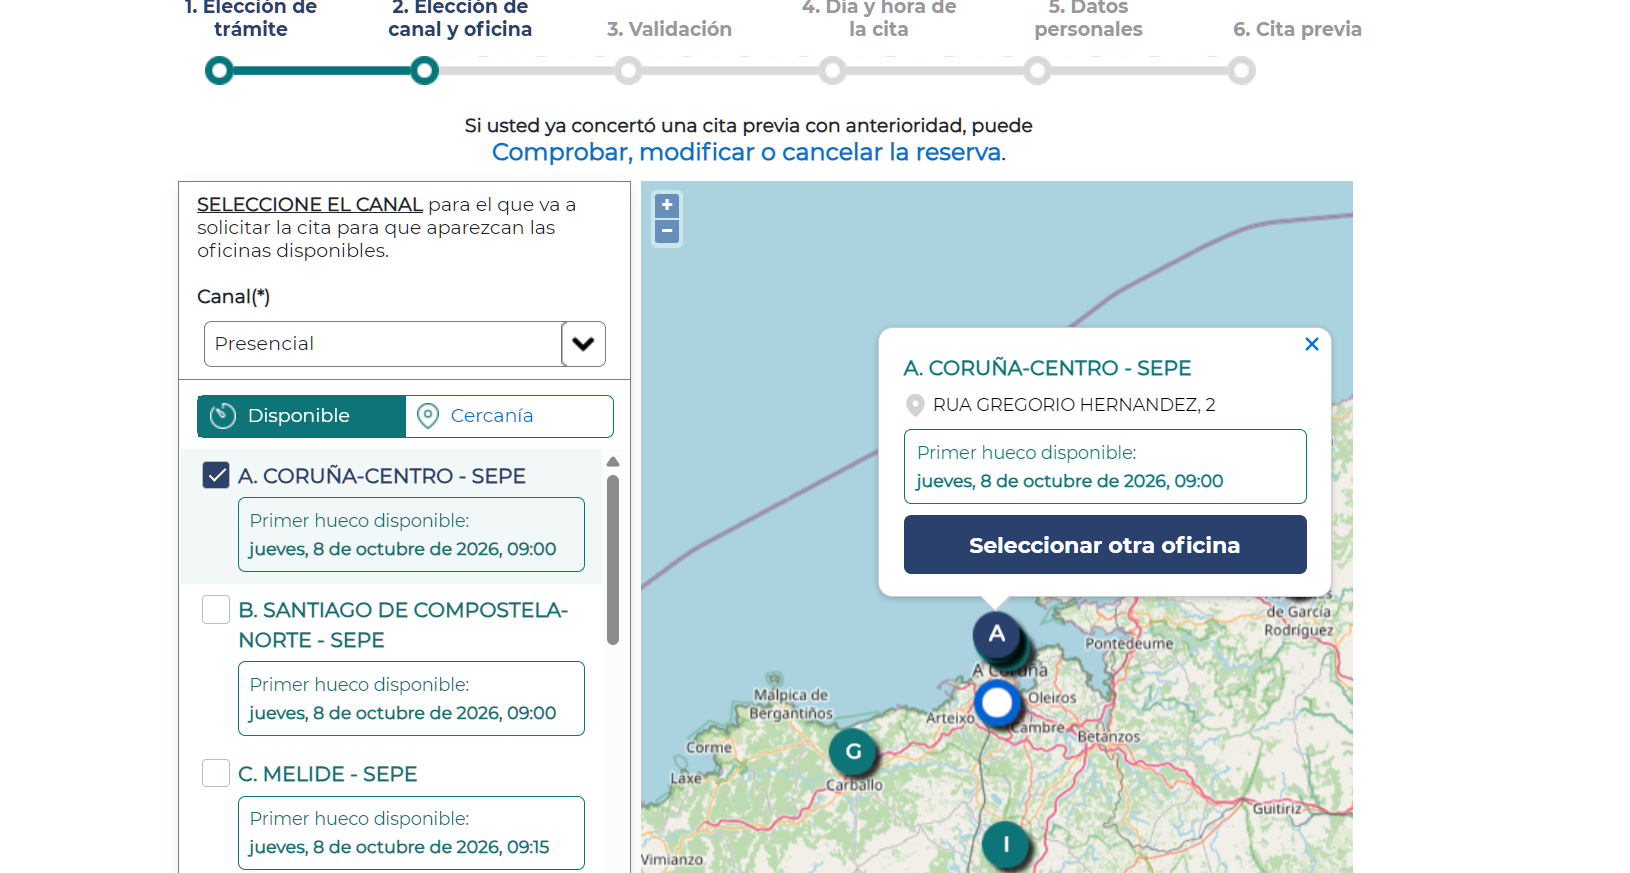Zoom out the map with minus button
The width and height of the screenshot is (1630, 873).
(667, 232)
